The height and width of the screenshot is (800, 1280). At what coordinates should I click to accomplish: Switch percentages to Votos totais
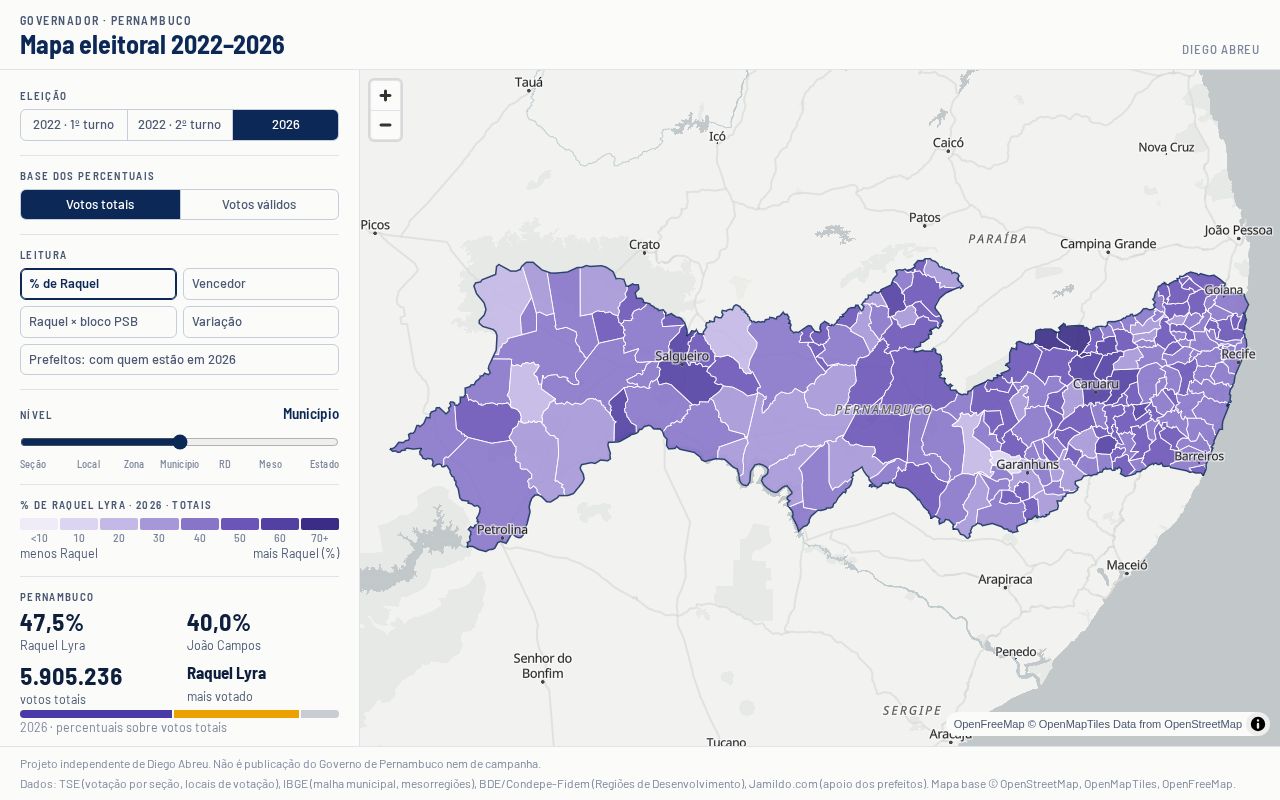coord(100,205)
